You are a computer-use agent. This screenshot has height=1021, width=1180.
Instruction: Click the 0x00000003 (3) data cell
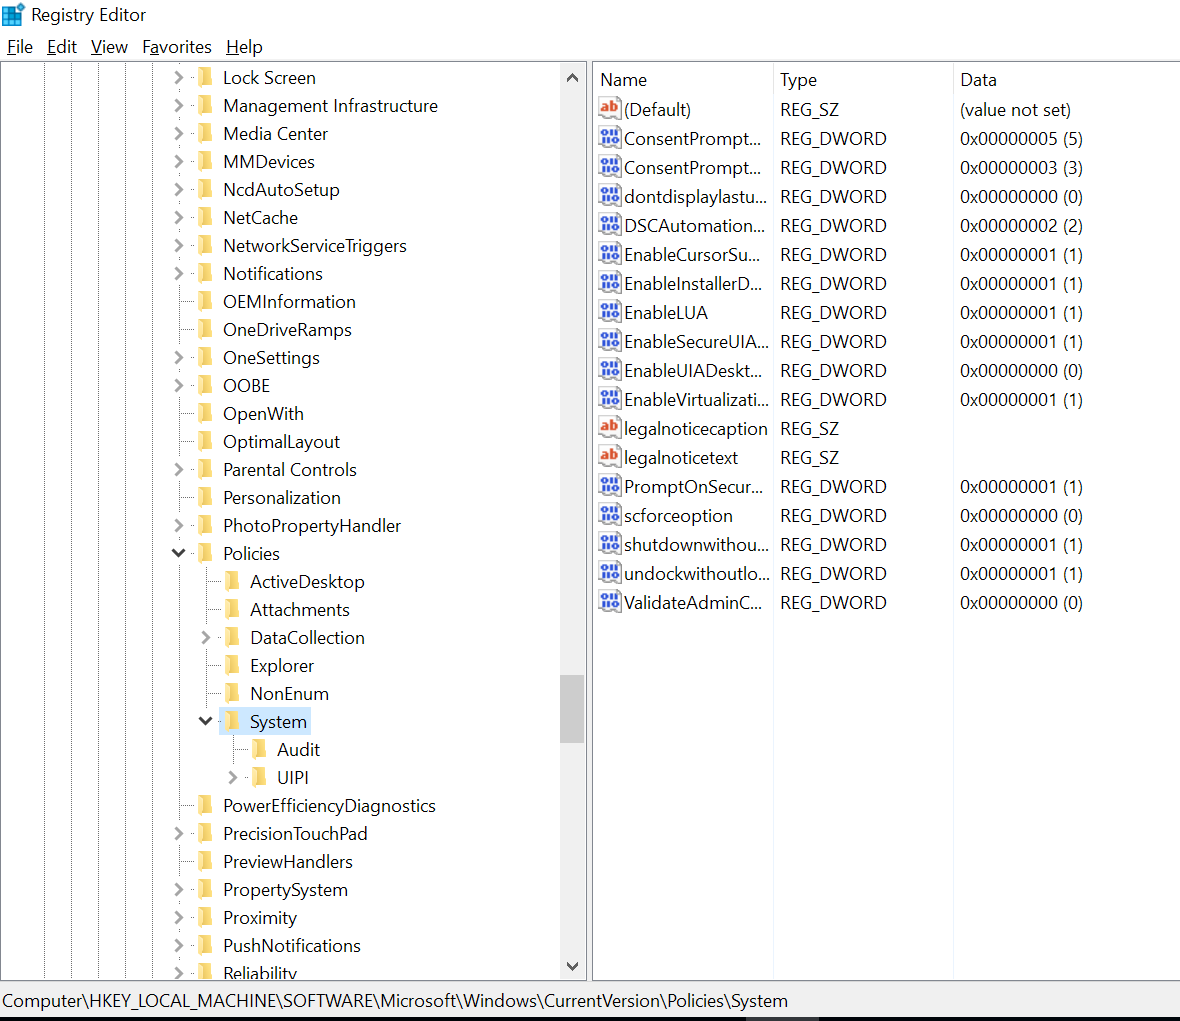tap(1020, 167)
